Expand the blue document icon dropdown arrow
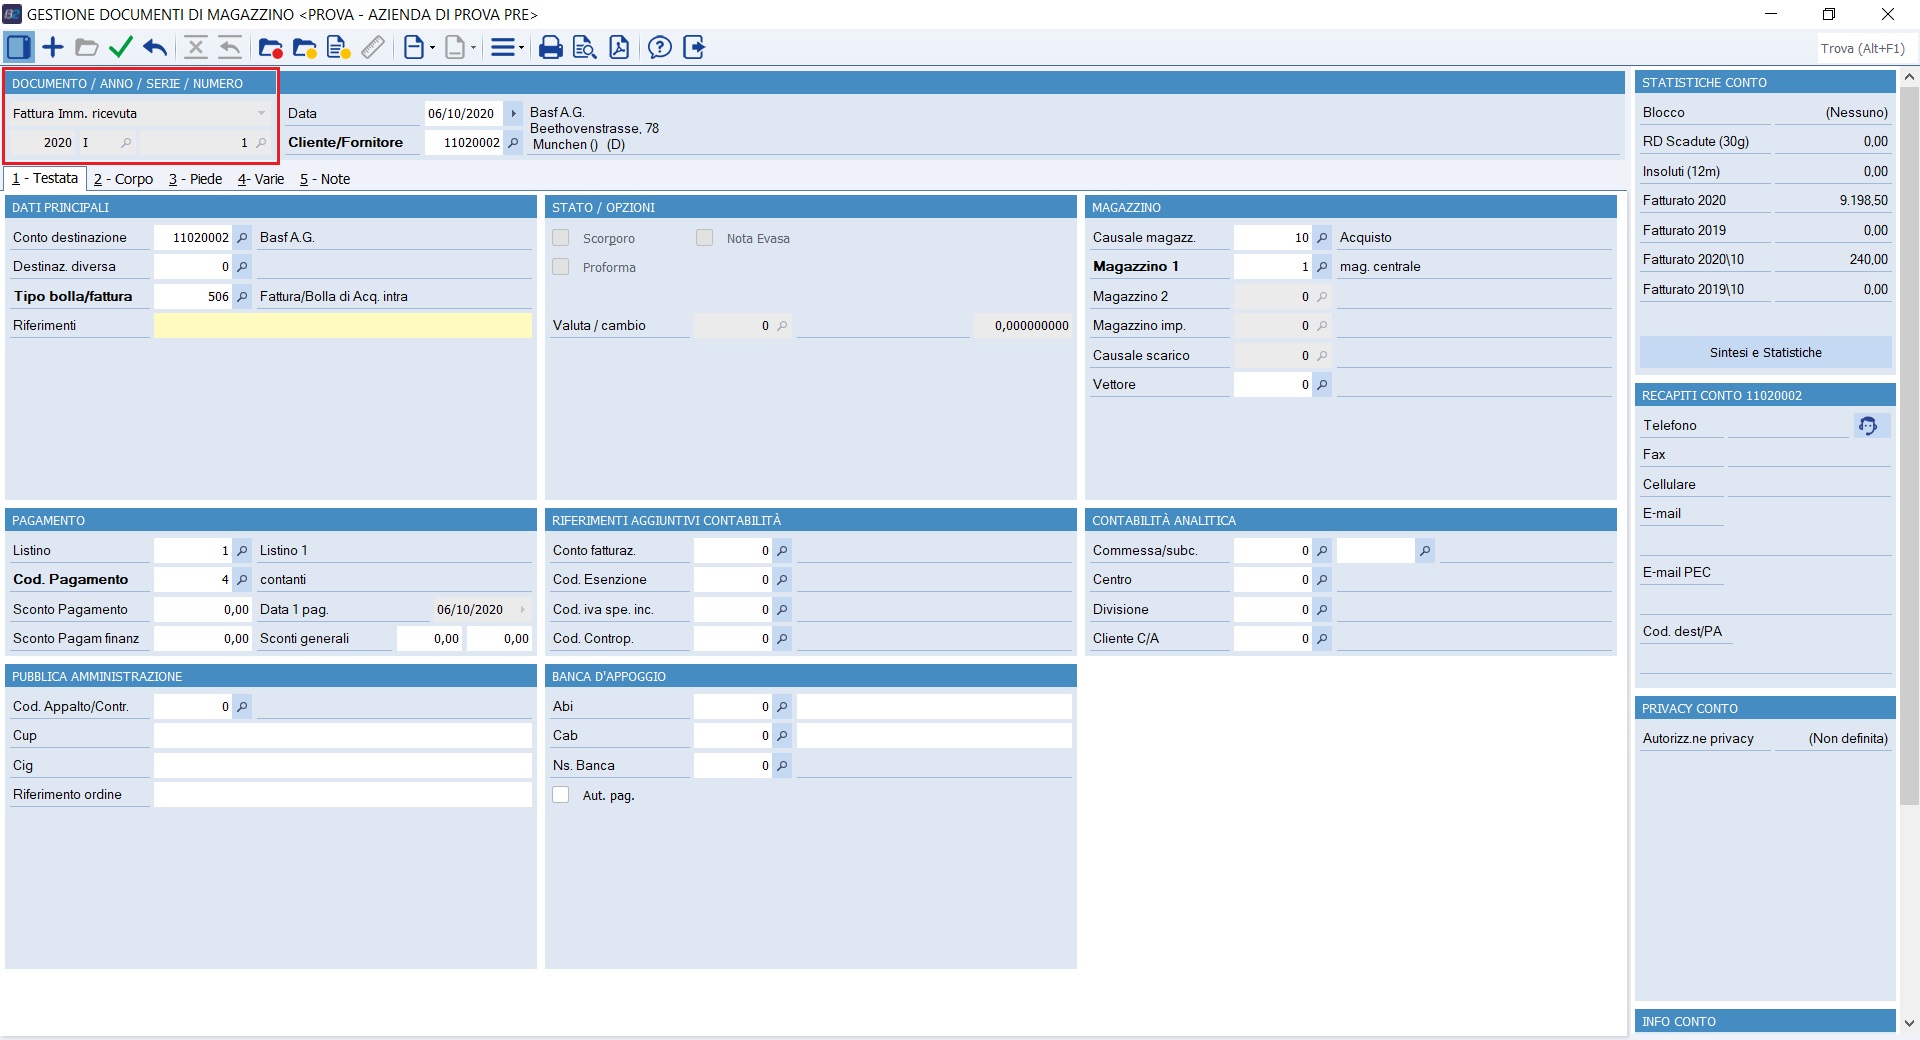Screen dimensions: 1920x1040 click(x=432, y=48)
